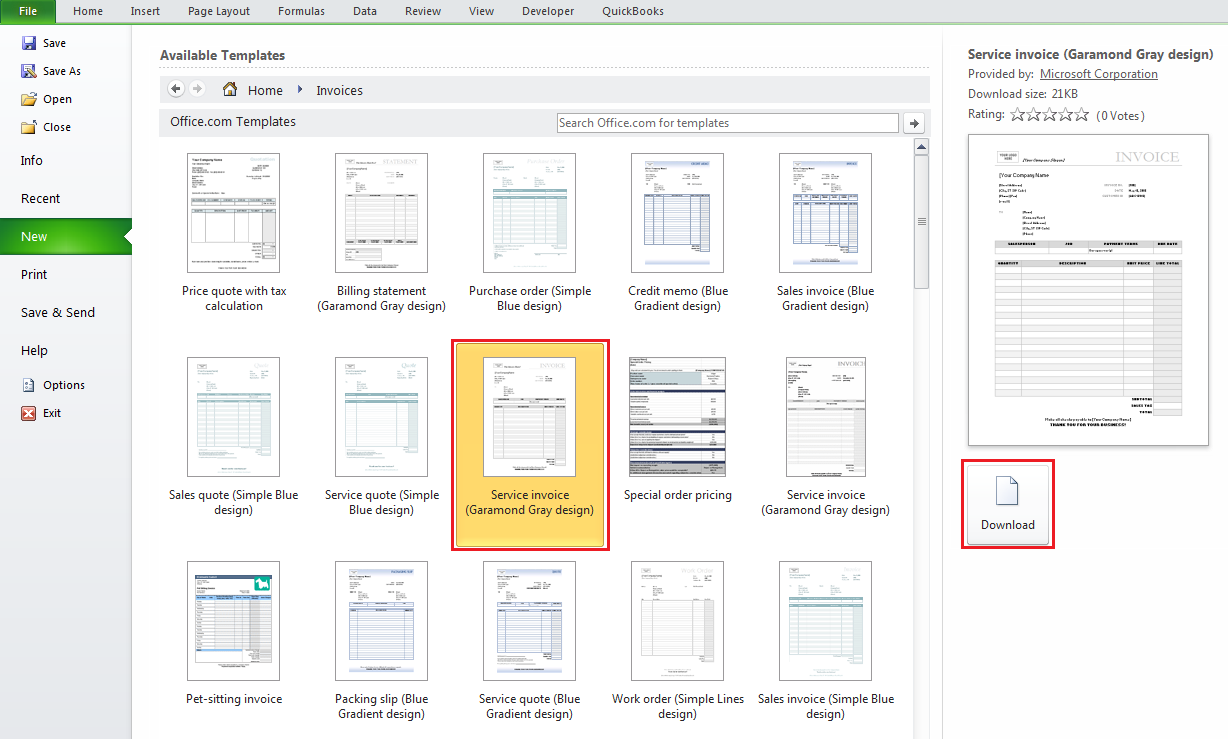This screenshot has width=1228, height=739.
Task: Click the Close folder icon
Action: (x=28, y=127)
